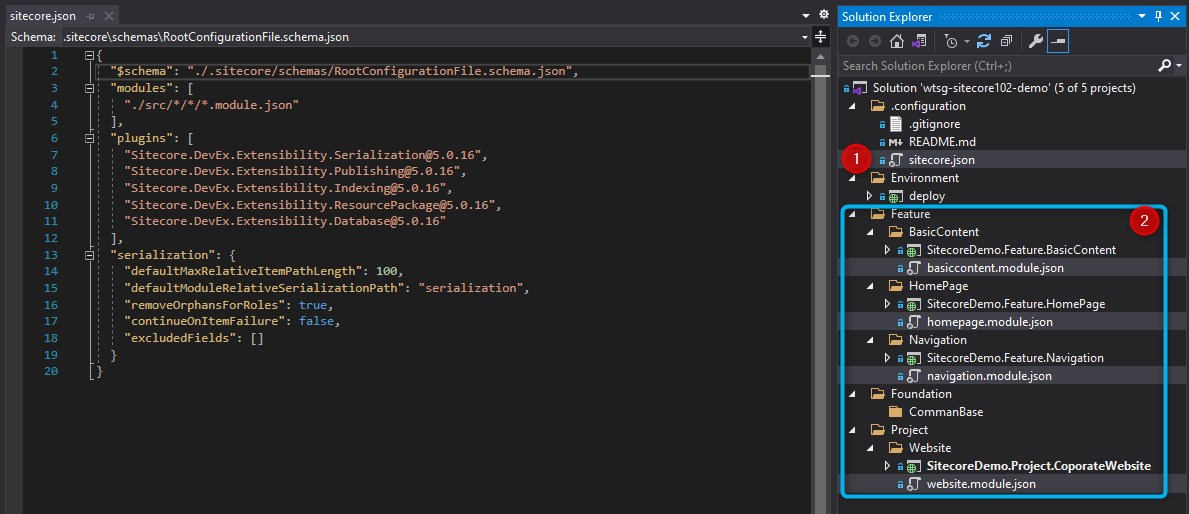This screenshot has width=1189, height=514.
Task: Expand SitecoreDemo.Feature.BasicContent project arrow
Action: pos(887,249)
